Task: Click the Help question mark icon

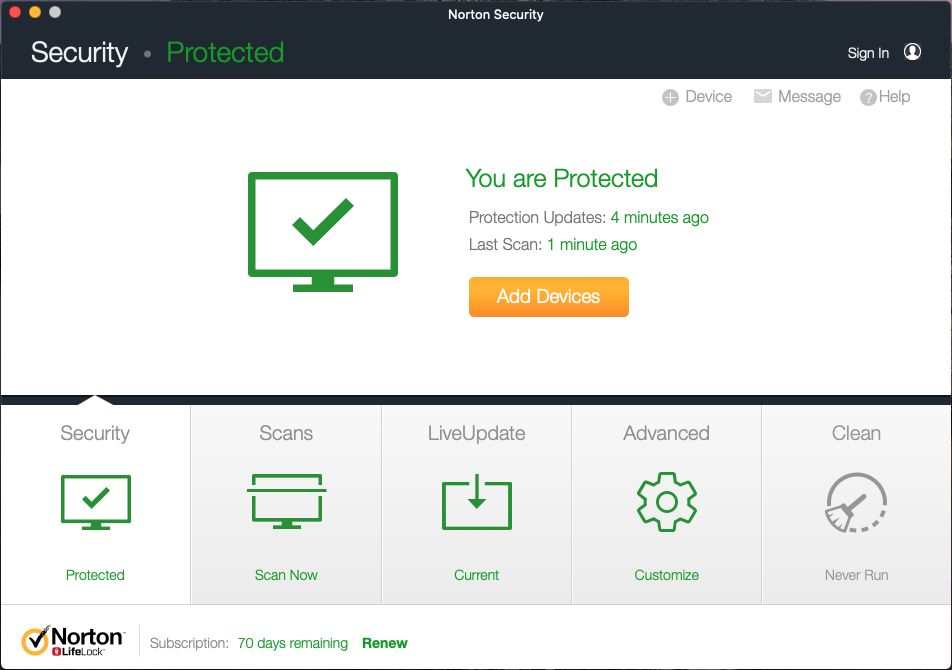Action: click(x=868, y=97)
